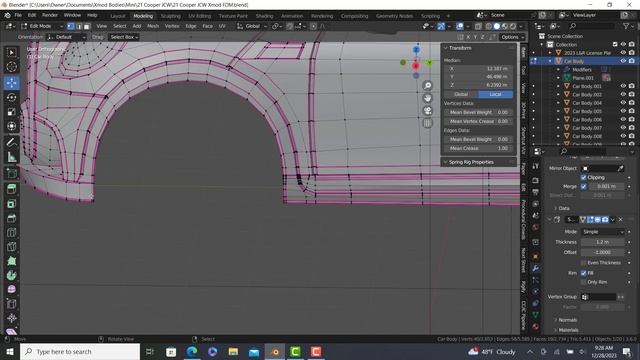This screenshot has width=640, height=360.
Task: Click the viewport zoom magnifier gizmo
Action: coord(427,85)
